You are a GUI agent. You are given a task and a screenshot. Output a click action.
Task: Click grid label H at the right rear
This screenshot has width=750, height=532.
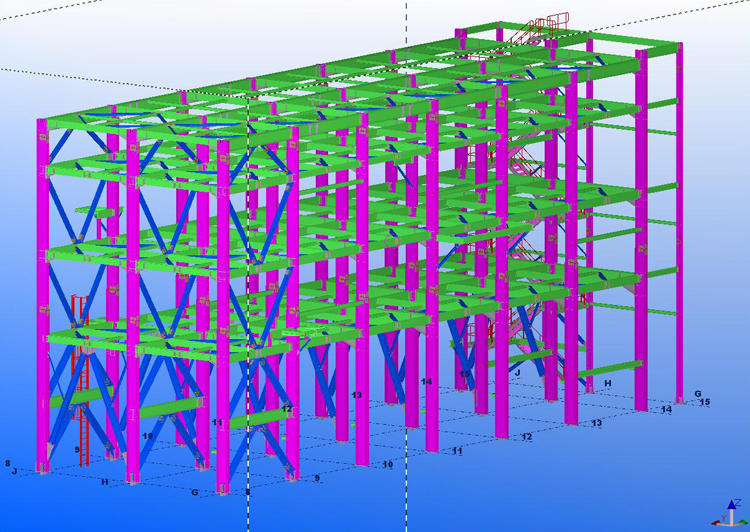tap(607, 383)
